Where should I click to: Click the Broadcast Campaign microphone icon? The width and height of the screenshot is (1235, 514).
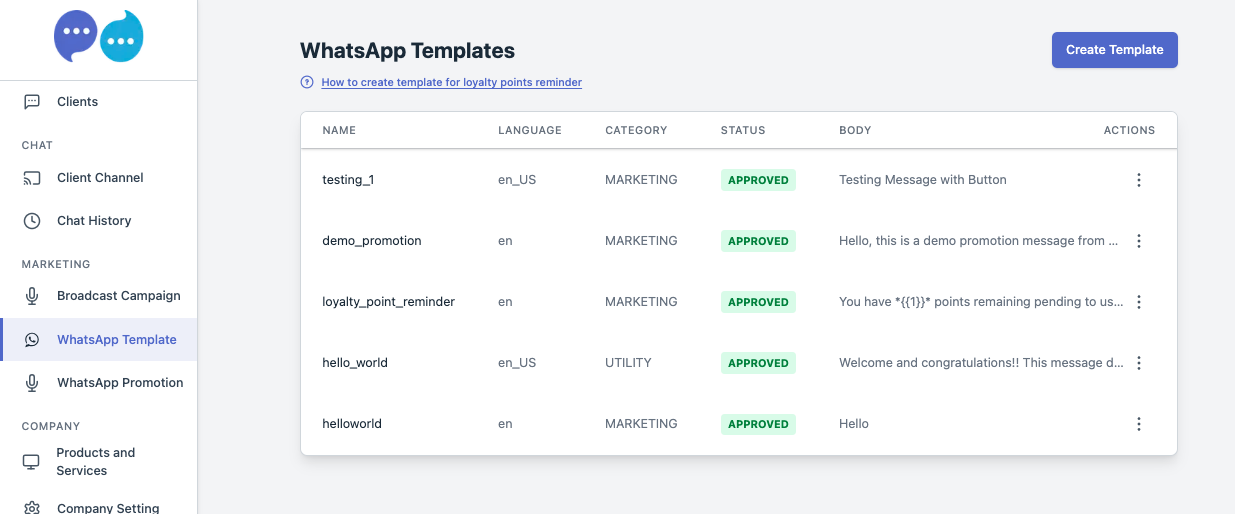(32, 296)
